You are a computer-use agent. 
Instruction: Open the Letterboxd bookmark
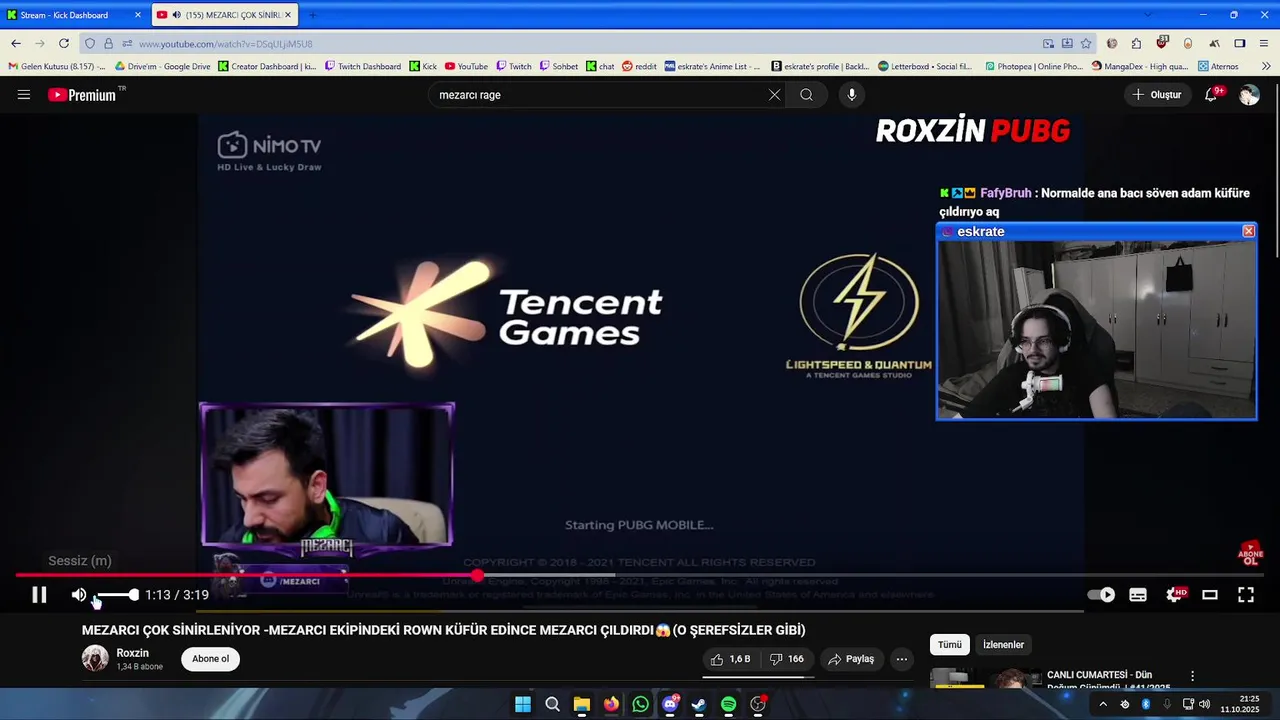(925, 67)
